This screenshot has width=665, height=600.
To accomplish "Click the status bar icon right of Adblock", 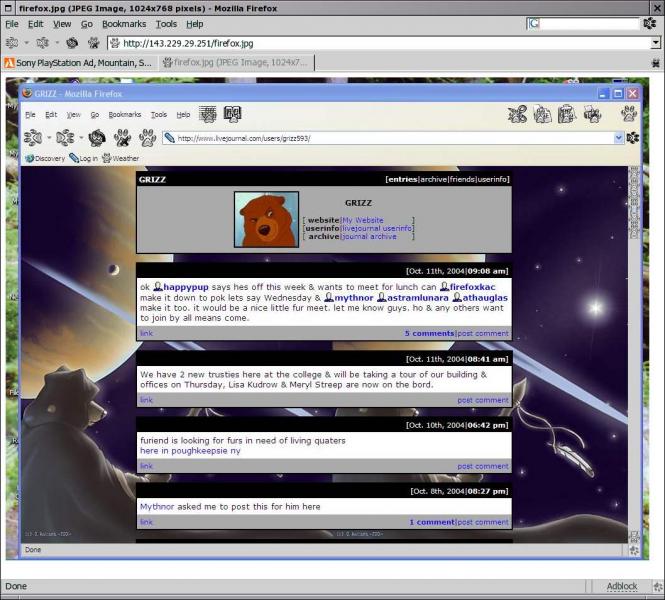I will point(653,586).
